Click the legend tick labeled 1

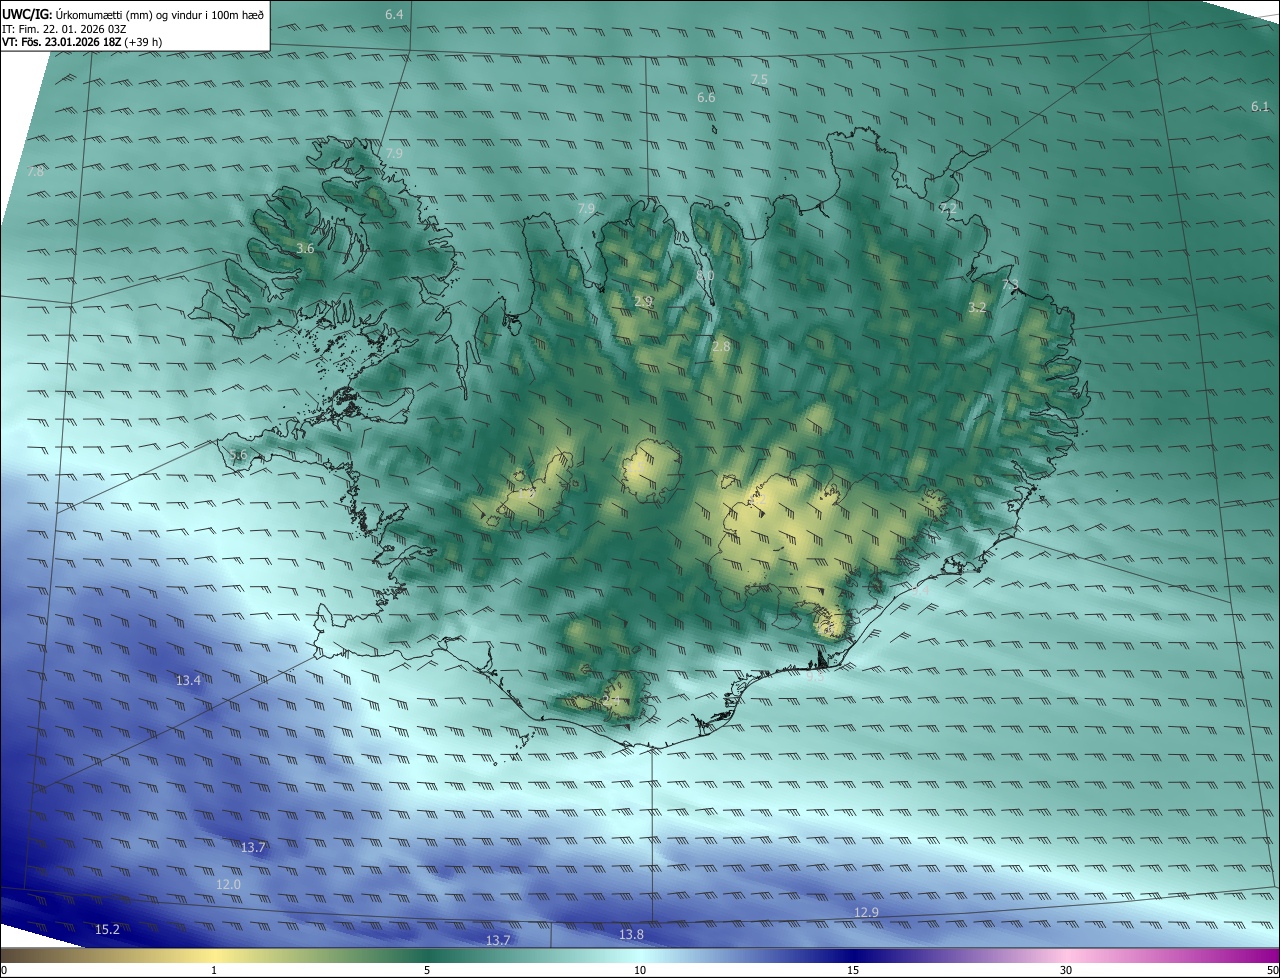tap(214, 970)
